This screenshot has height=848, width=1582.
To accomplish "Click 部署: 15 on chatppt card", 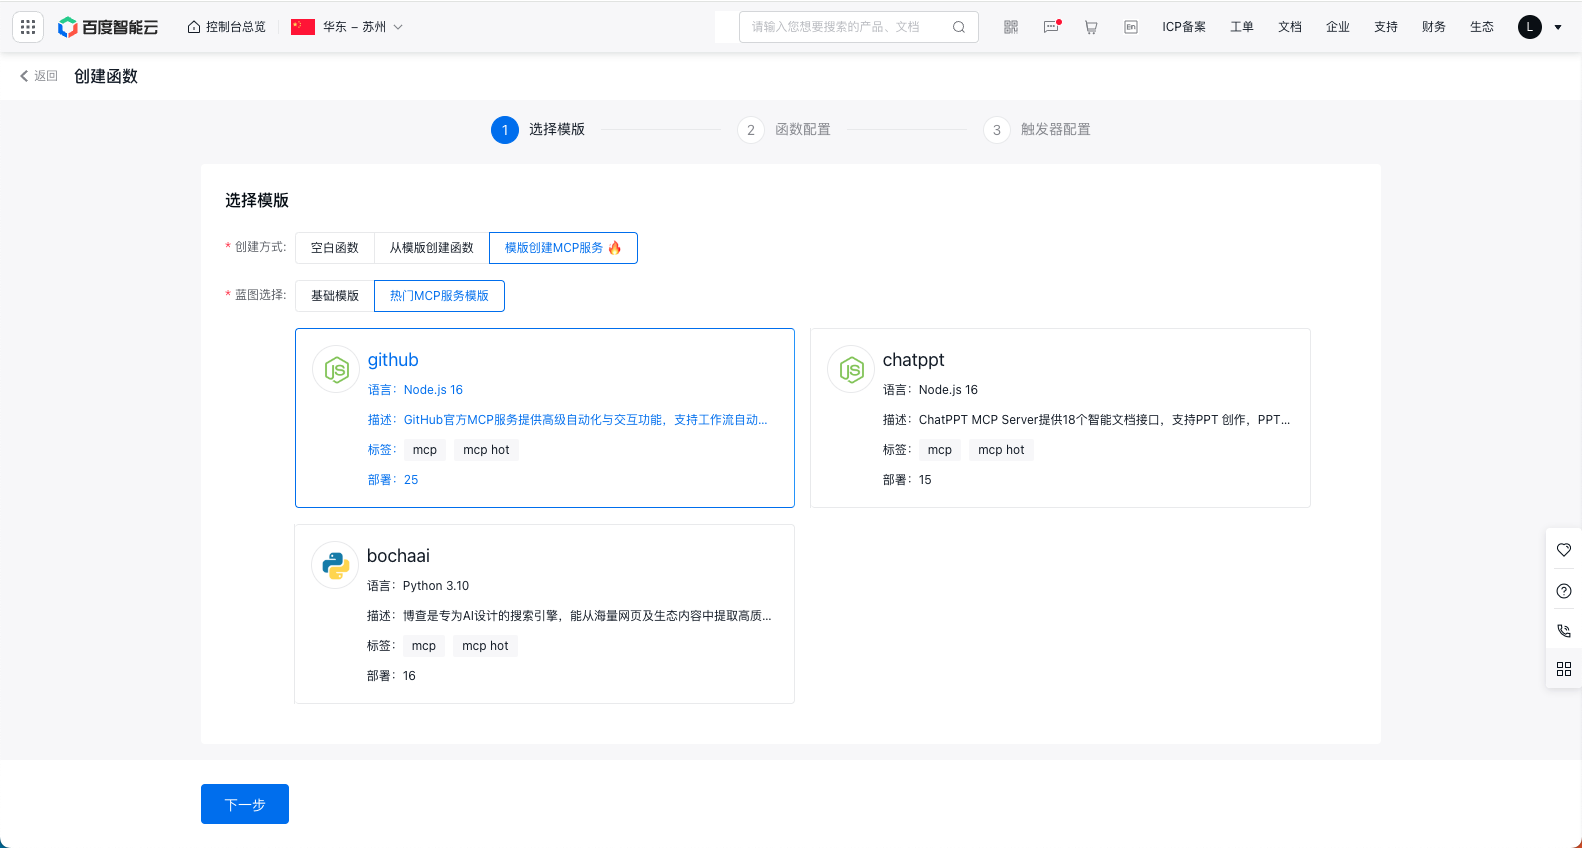I will [907, 480].
